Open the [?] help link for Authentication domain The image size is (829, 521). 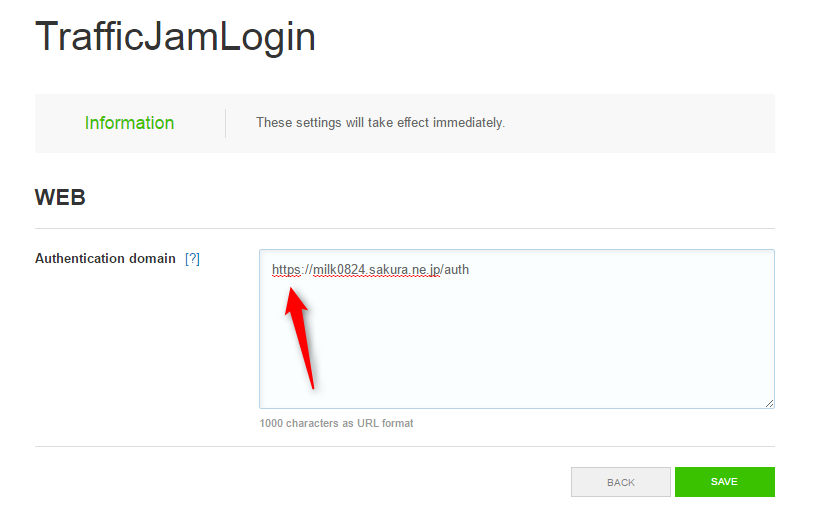coord(192,259)
